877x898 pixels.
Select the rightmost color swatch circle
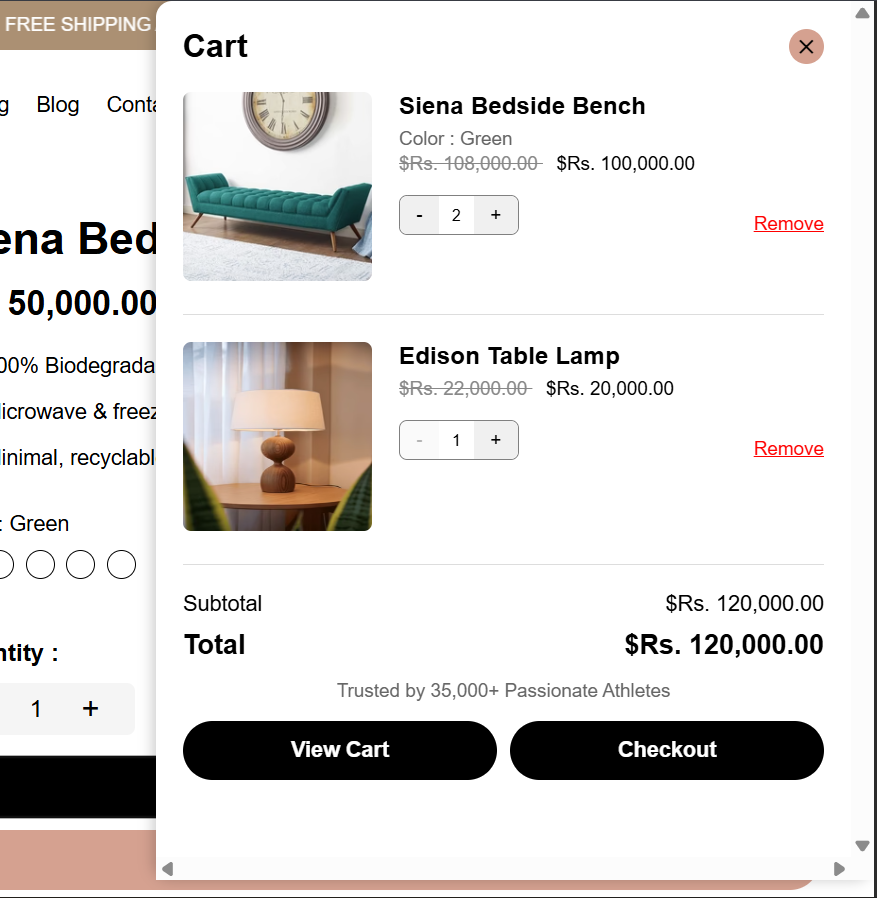(121, 564)
